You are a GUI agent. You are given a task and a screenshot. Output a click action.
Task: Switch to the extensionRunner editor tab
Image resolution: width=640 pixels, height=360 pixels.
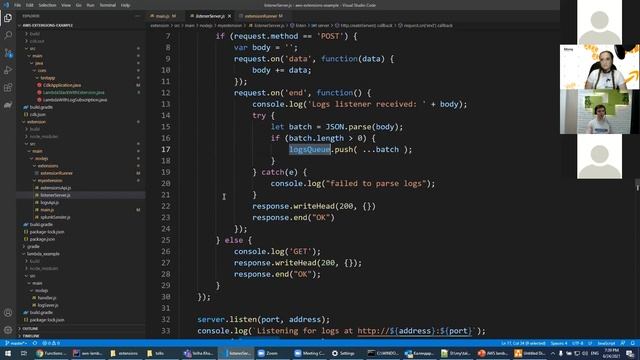tap(262, 16)
